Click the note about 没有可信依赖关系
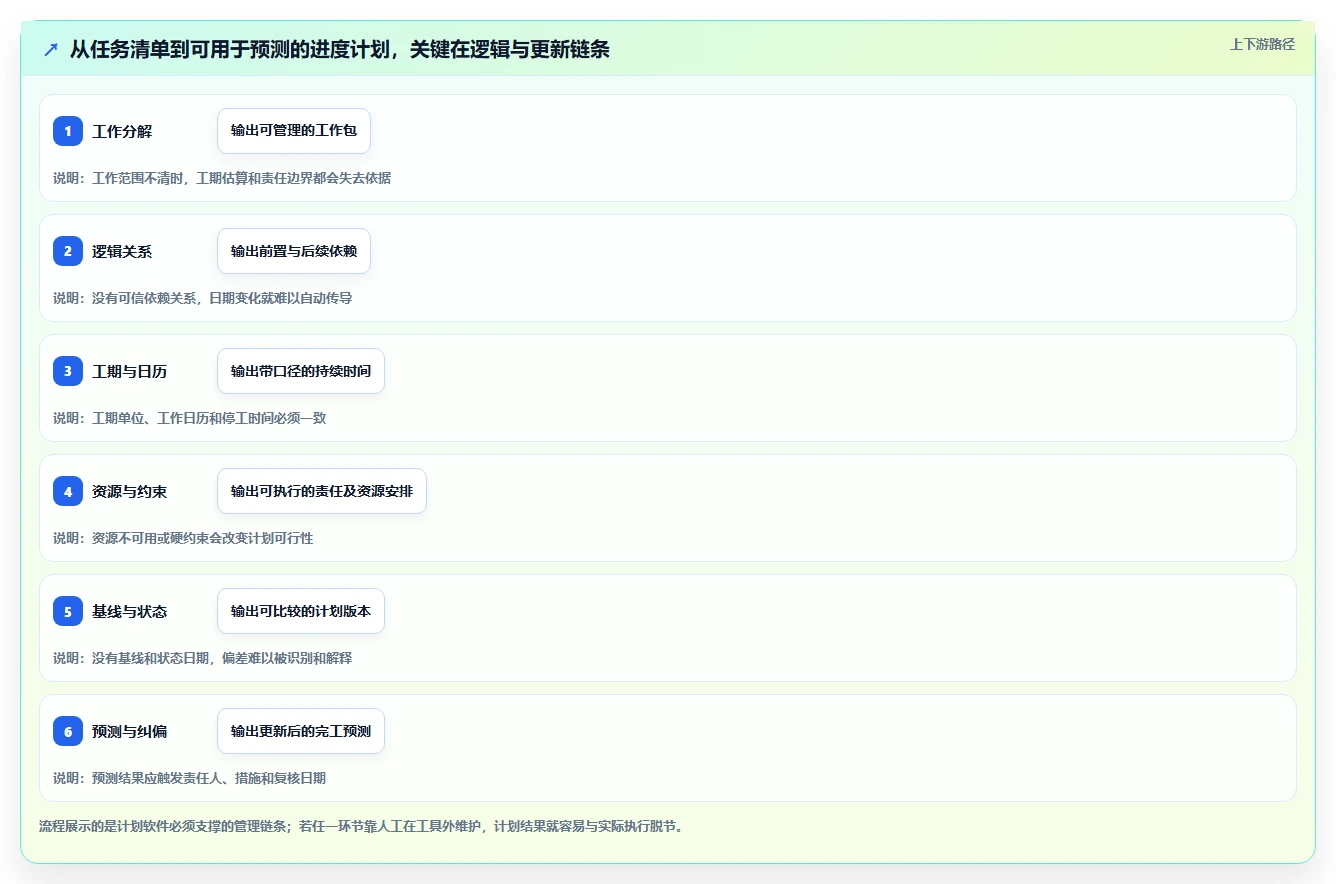Screen dimensions: 1336x884 point(203,298)
